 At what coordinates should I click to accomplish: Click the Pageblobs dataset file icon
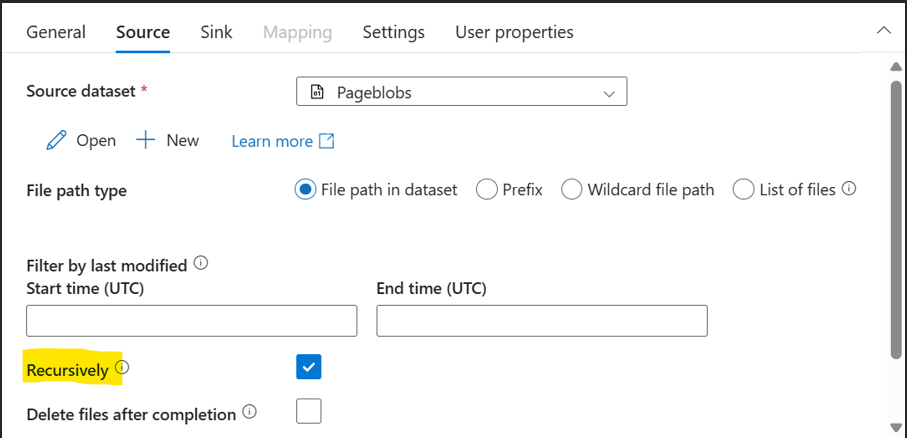click(x=317, y=93)
